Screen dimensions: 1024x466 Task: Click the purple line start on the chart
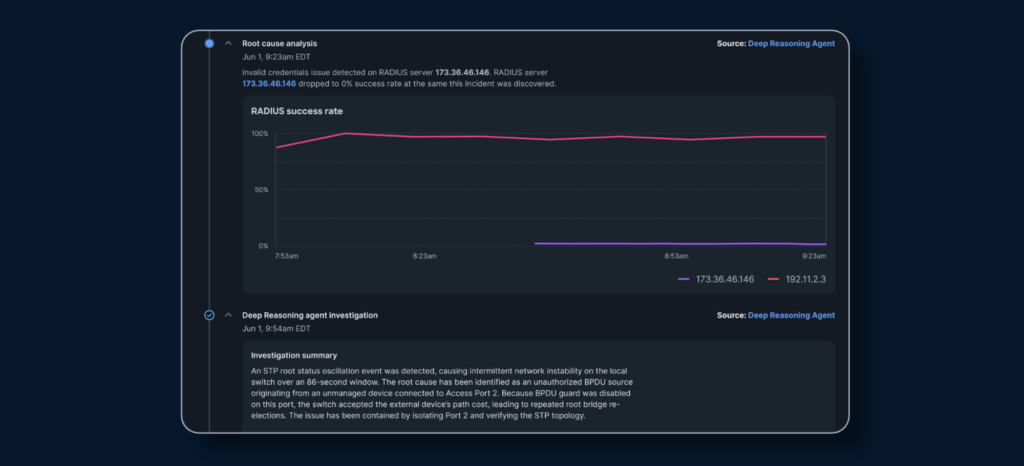coord(536,243)
